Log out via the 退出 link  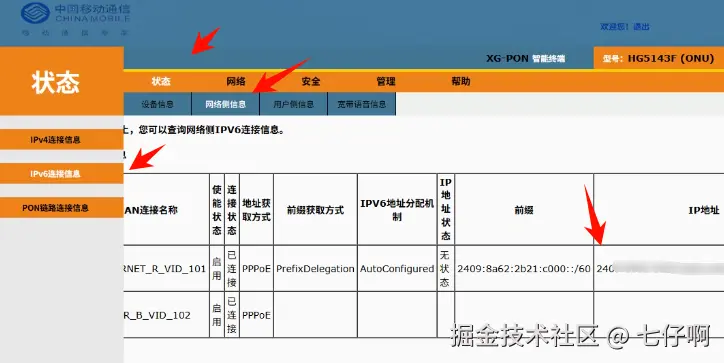[641, 27]
